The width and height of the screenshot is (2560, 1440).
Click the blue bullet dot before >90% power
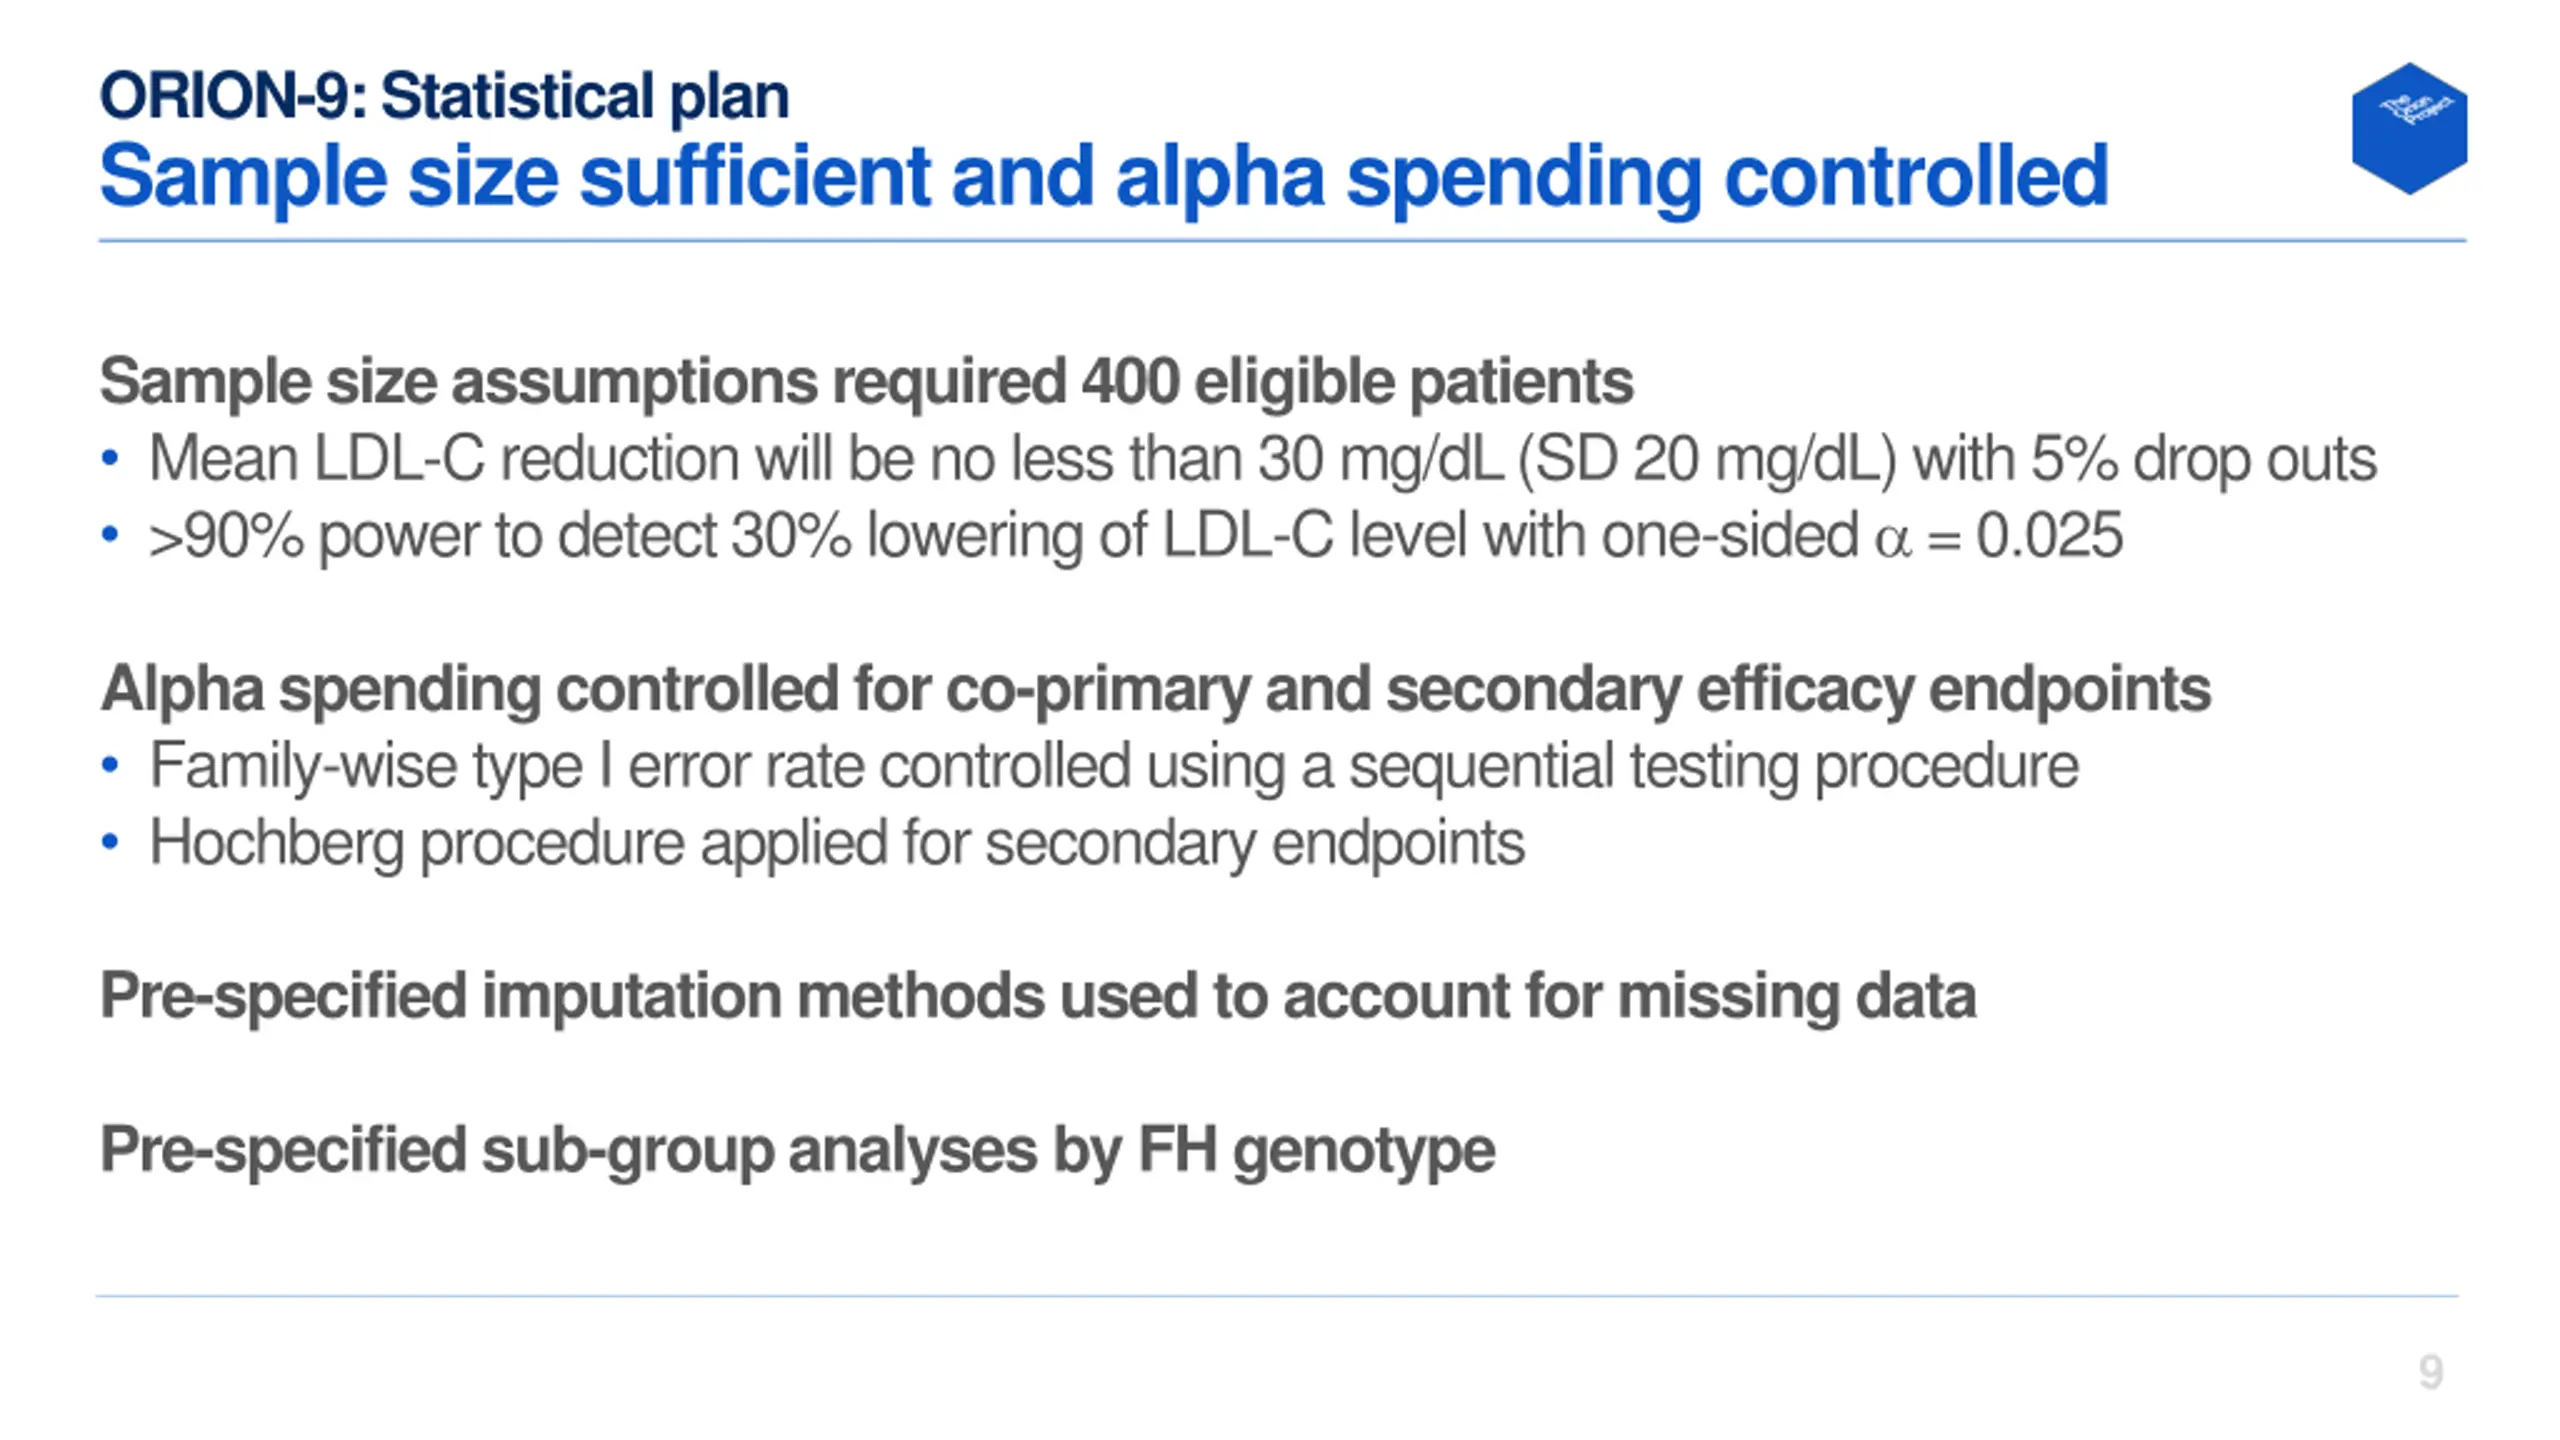pyautogui.click(x=110, y=536)
